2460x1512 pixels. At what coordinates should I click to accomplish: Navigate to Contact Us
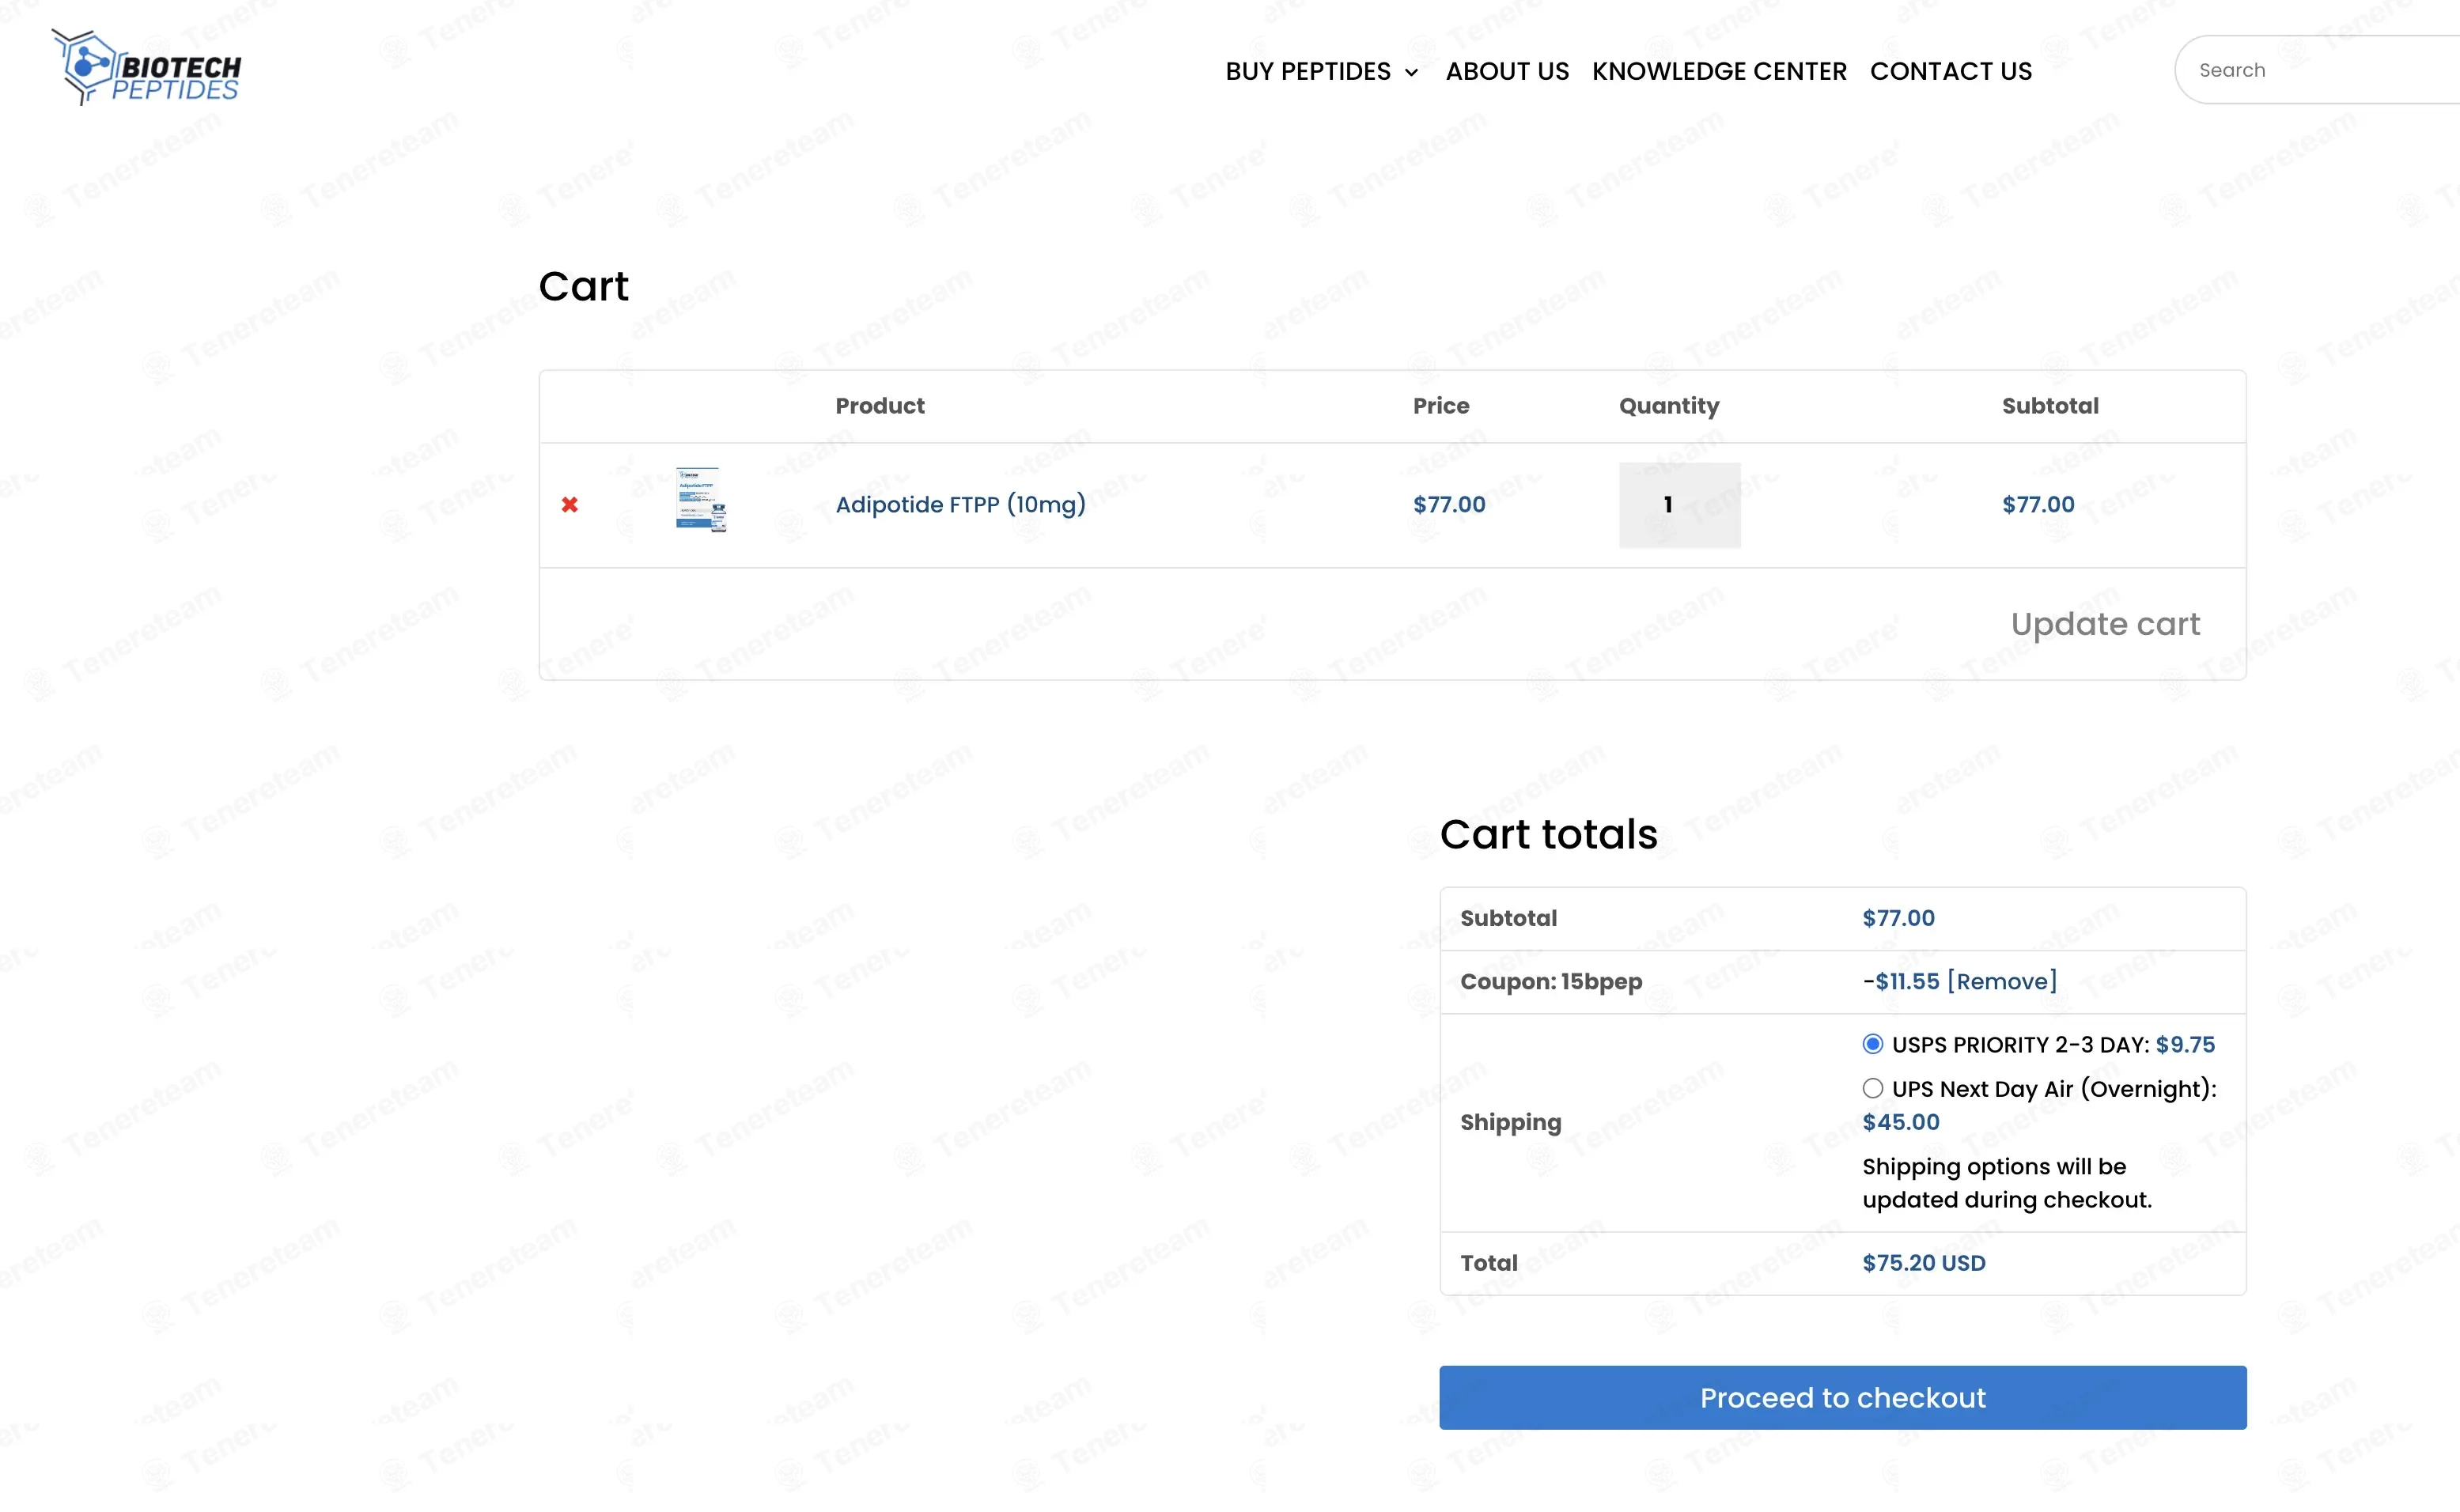click(1950, 72)
